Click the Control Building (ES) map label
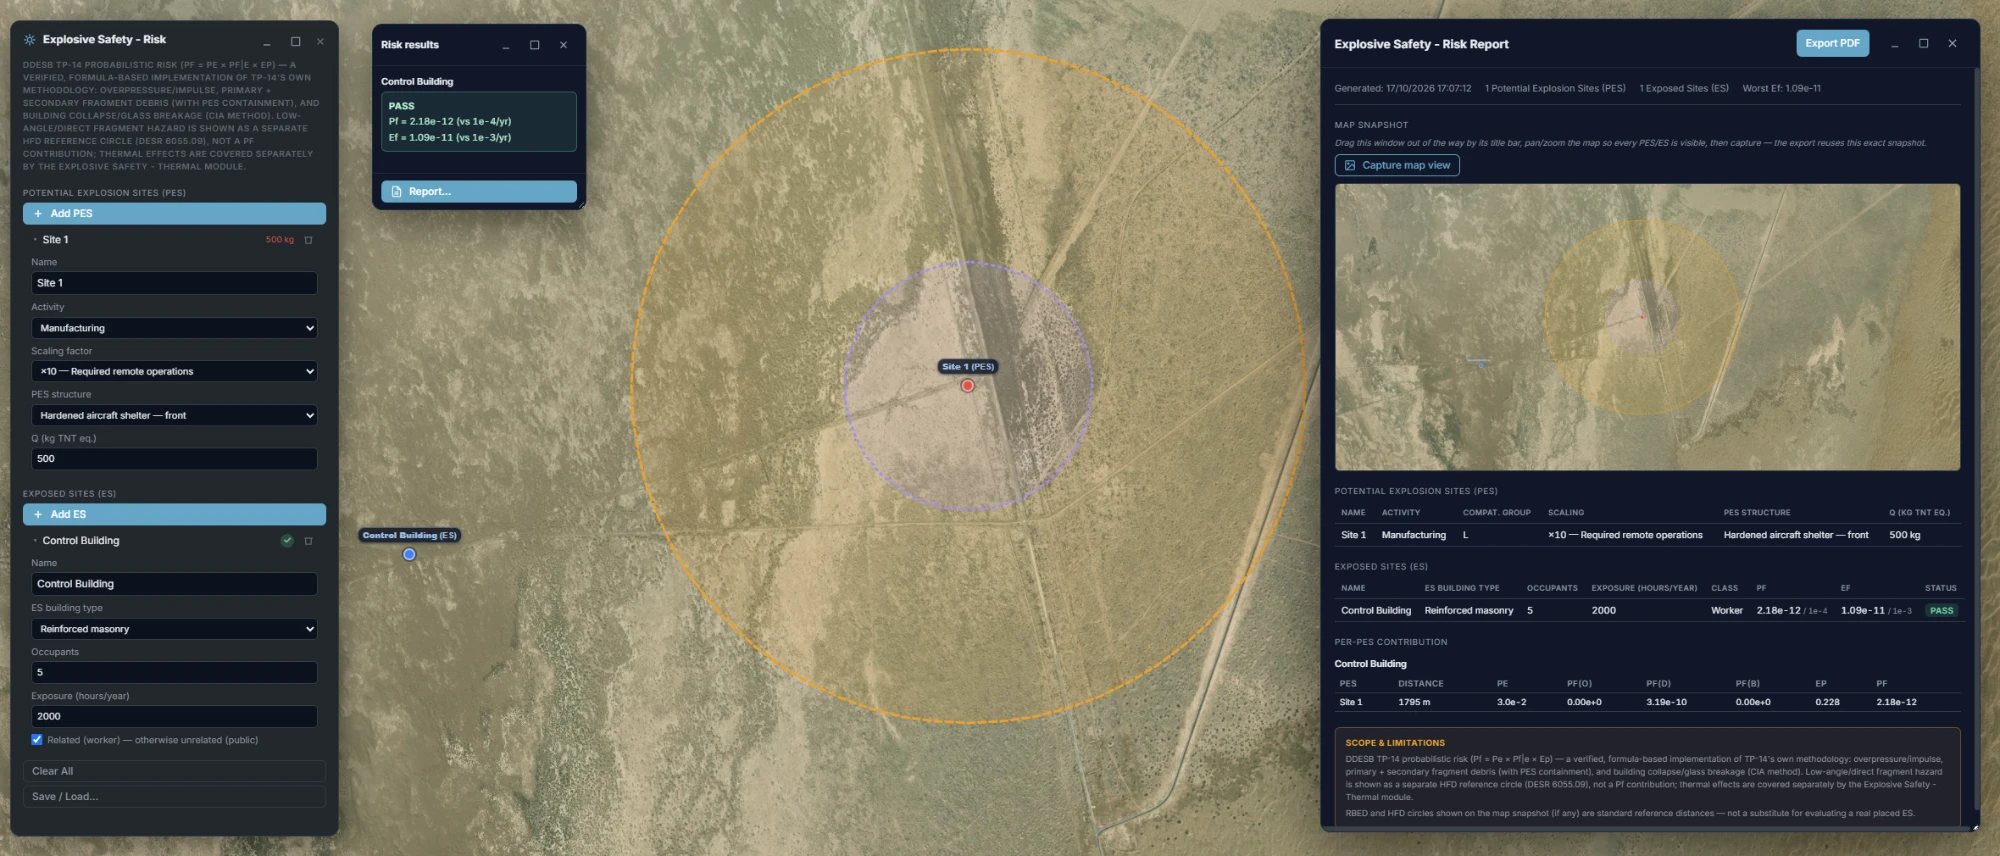2000x856 pixels. point(409,536)
